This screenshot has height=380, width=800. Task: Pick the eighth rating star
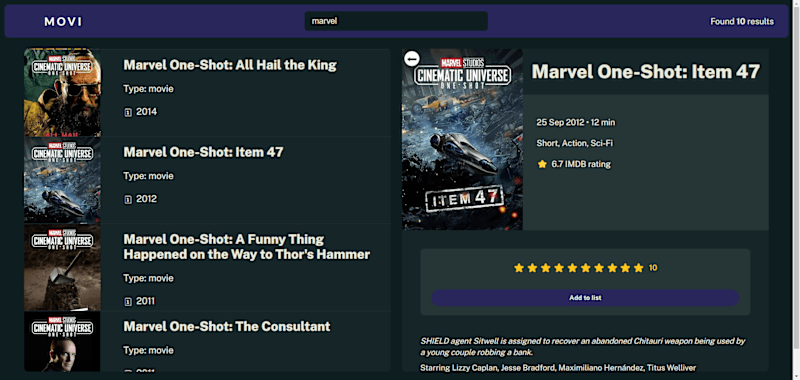click(x=612, y=268)
